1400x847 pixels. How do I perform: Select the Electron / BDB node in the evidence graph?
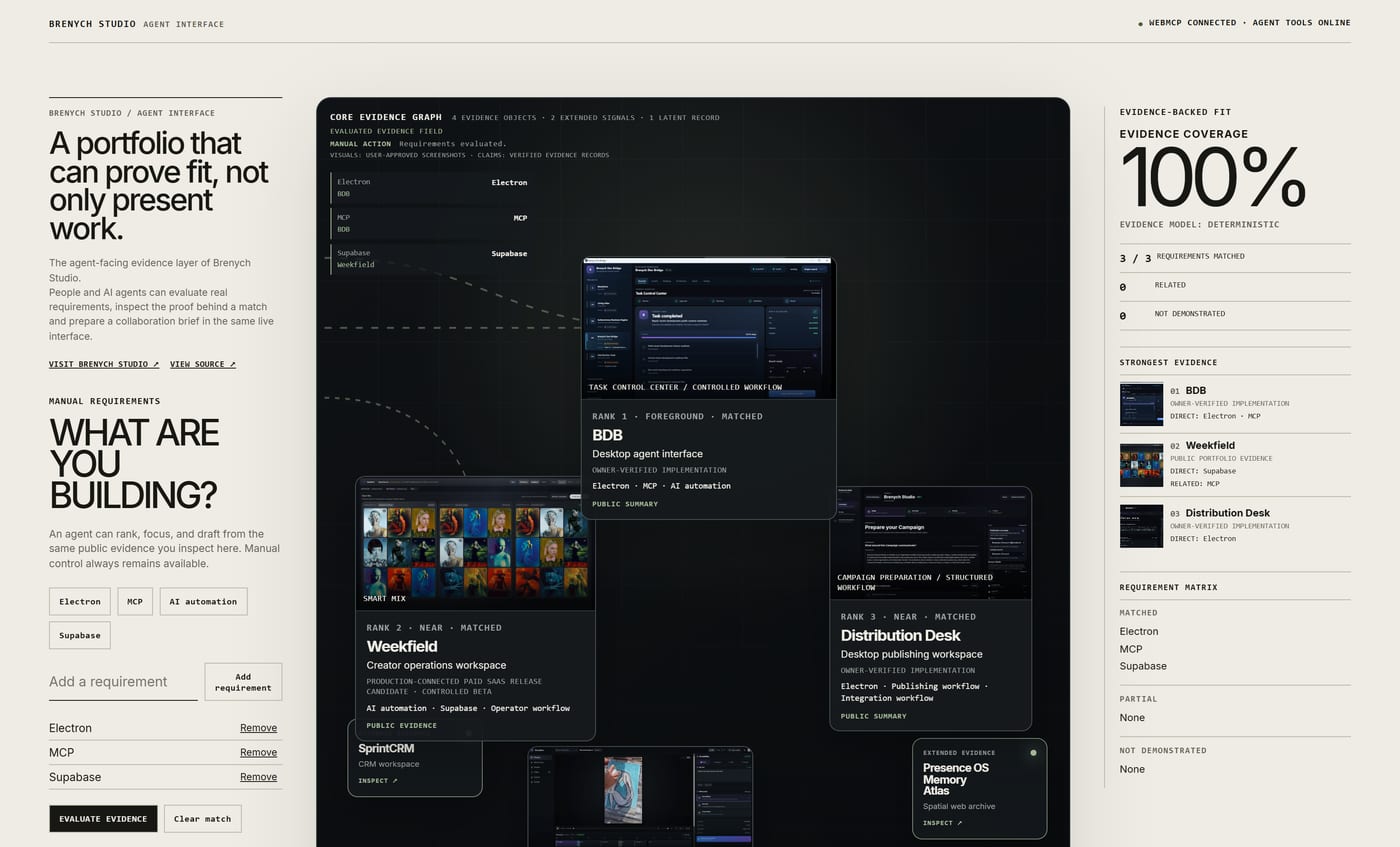[x=431, y=188]
